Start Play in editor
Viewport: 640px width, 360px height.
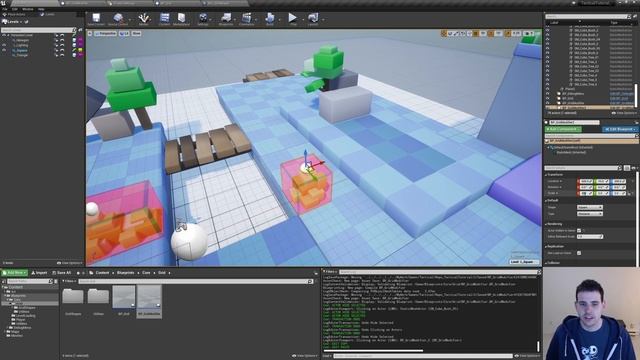[293, 18]
